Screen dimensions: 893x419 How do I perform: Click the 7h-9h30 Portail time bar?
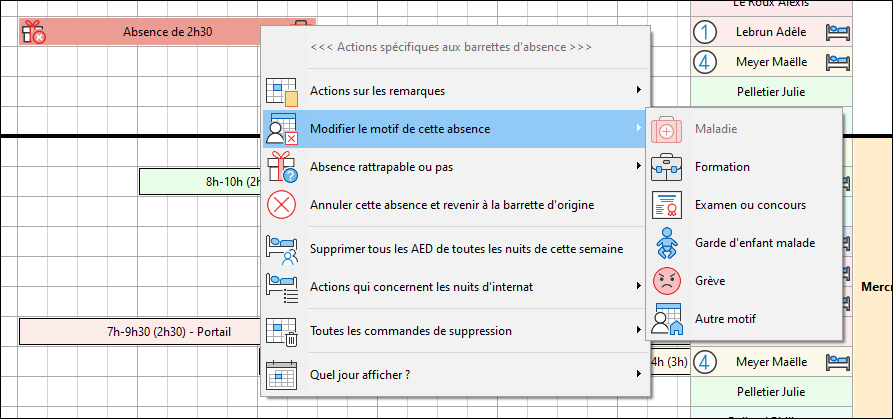(138, 331)
